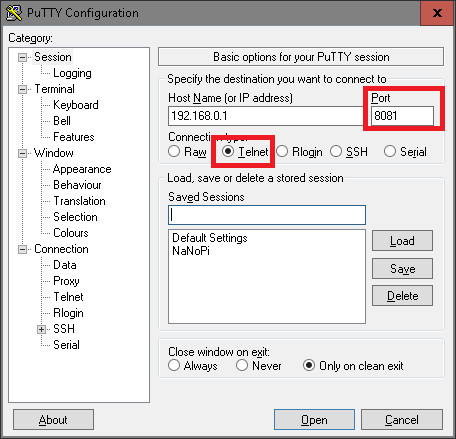Open the Data category under Connection
The height and width of the screenshot is (439, 456).
65,265
